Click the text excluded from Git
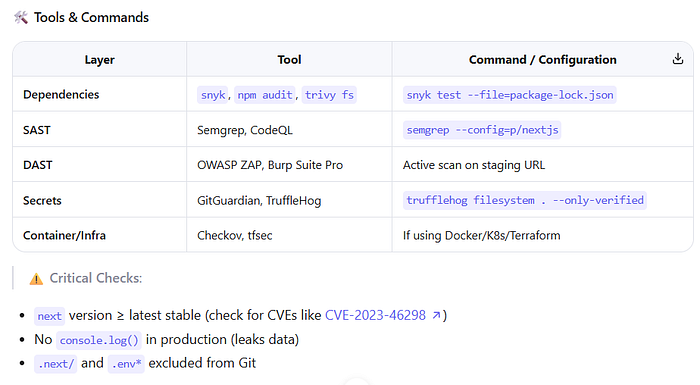The height and width of the screenshot is (385, 700). point(202,363)
